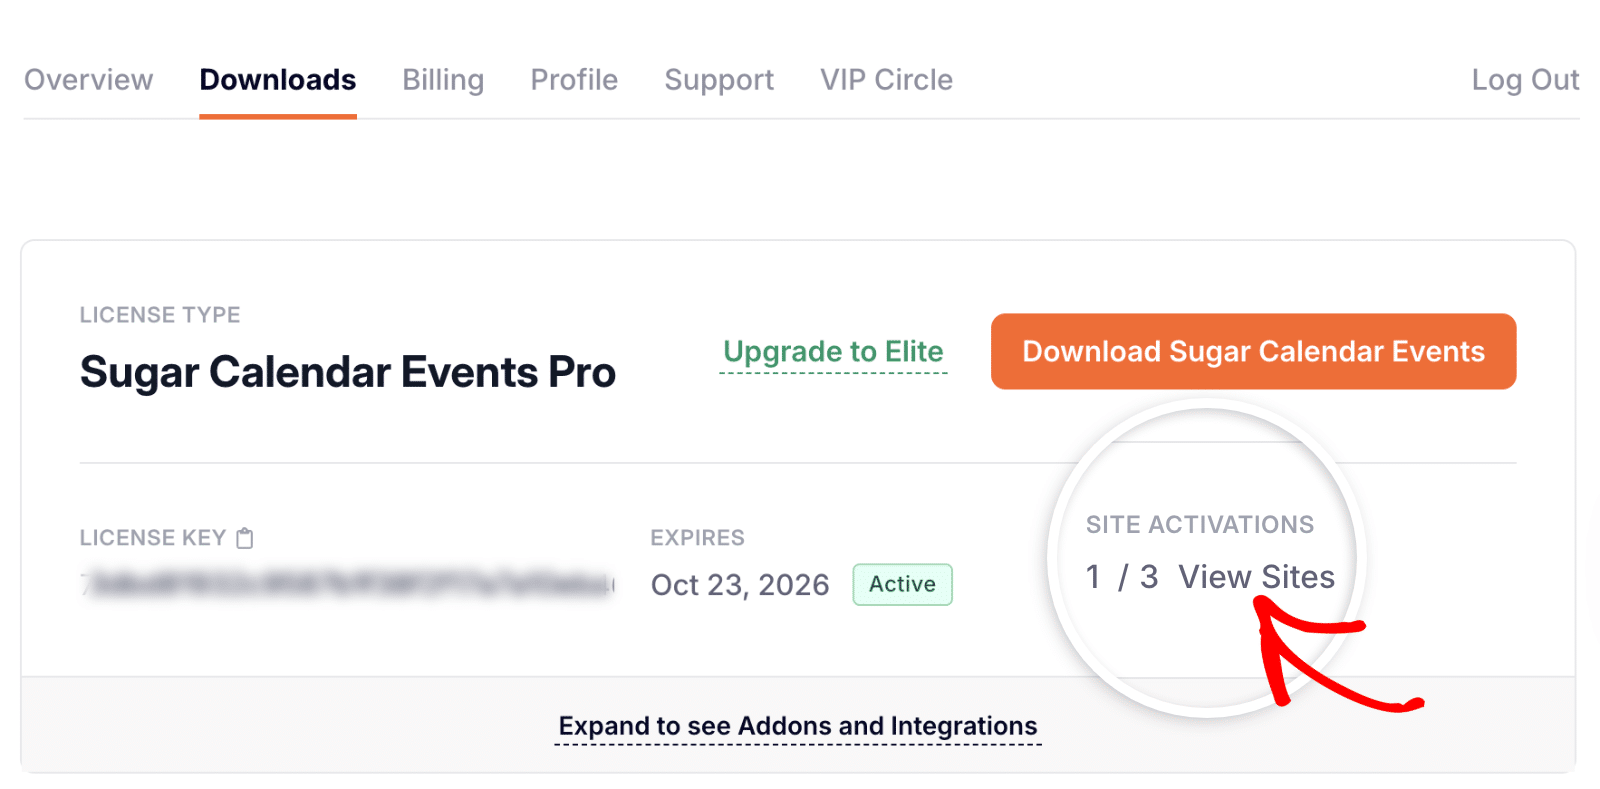Viewport: 1600px width, 789px height.
Task: Copy the license key using the clipboard icon
Action: pyautogui.click(x=244, y=537)
